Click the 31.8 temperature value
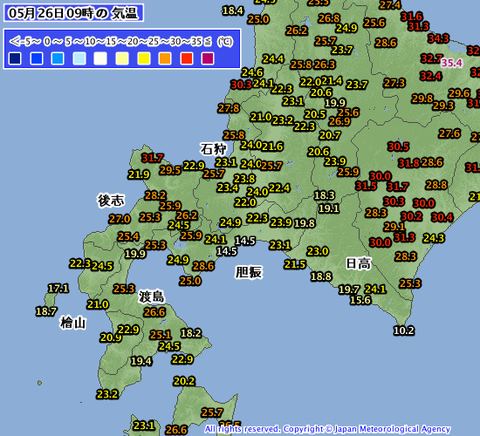The height and width of the screenshot is (436, 480). pos(409,163)
